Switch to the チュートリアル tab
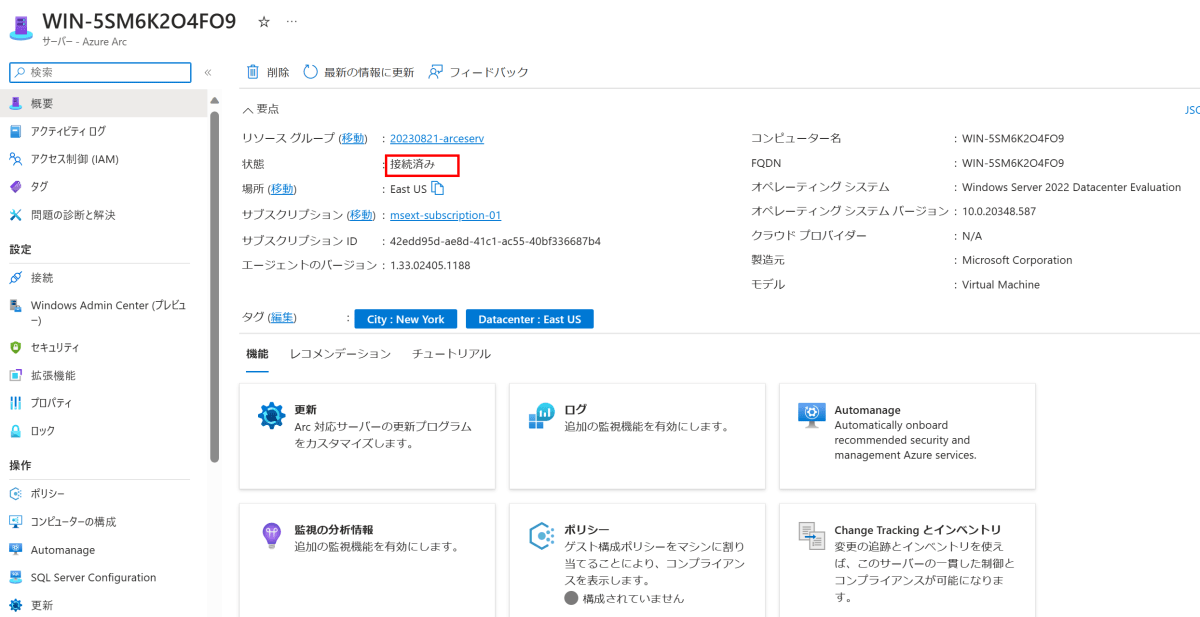The width and height of the screenshot is (1200, 617). pyautogui.click(x=451, y=354)
